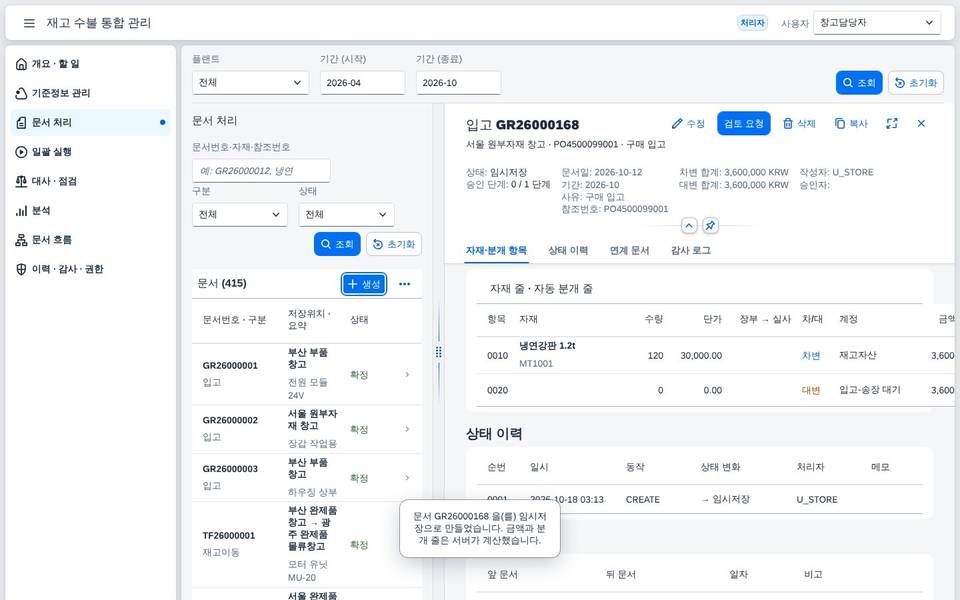Click the 기간 (시작) field 2026-04

(362, 83)
